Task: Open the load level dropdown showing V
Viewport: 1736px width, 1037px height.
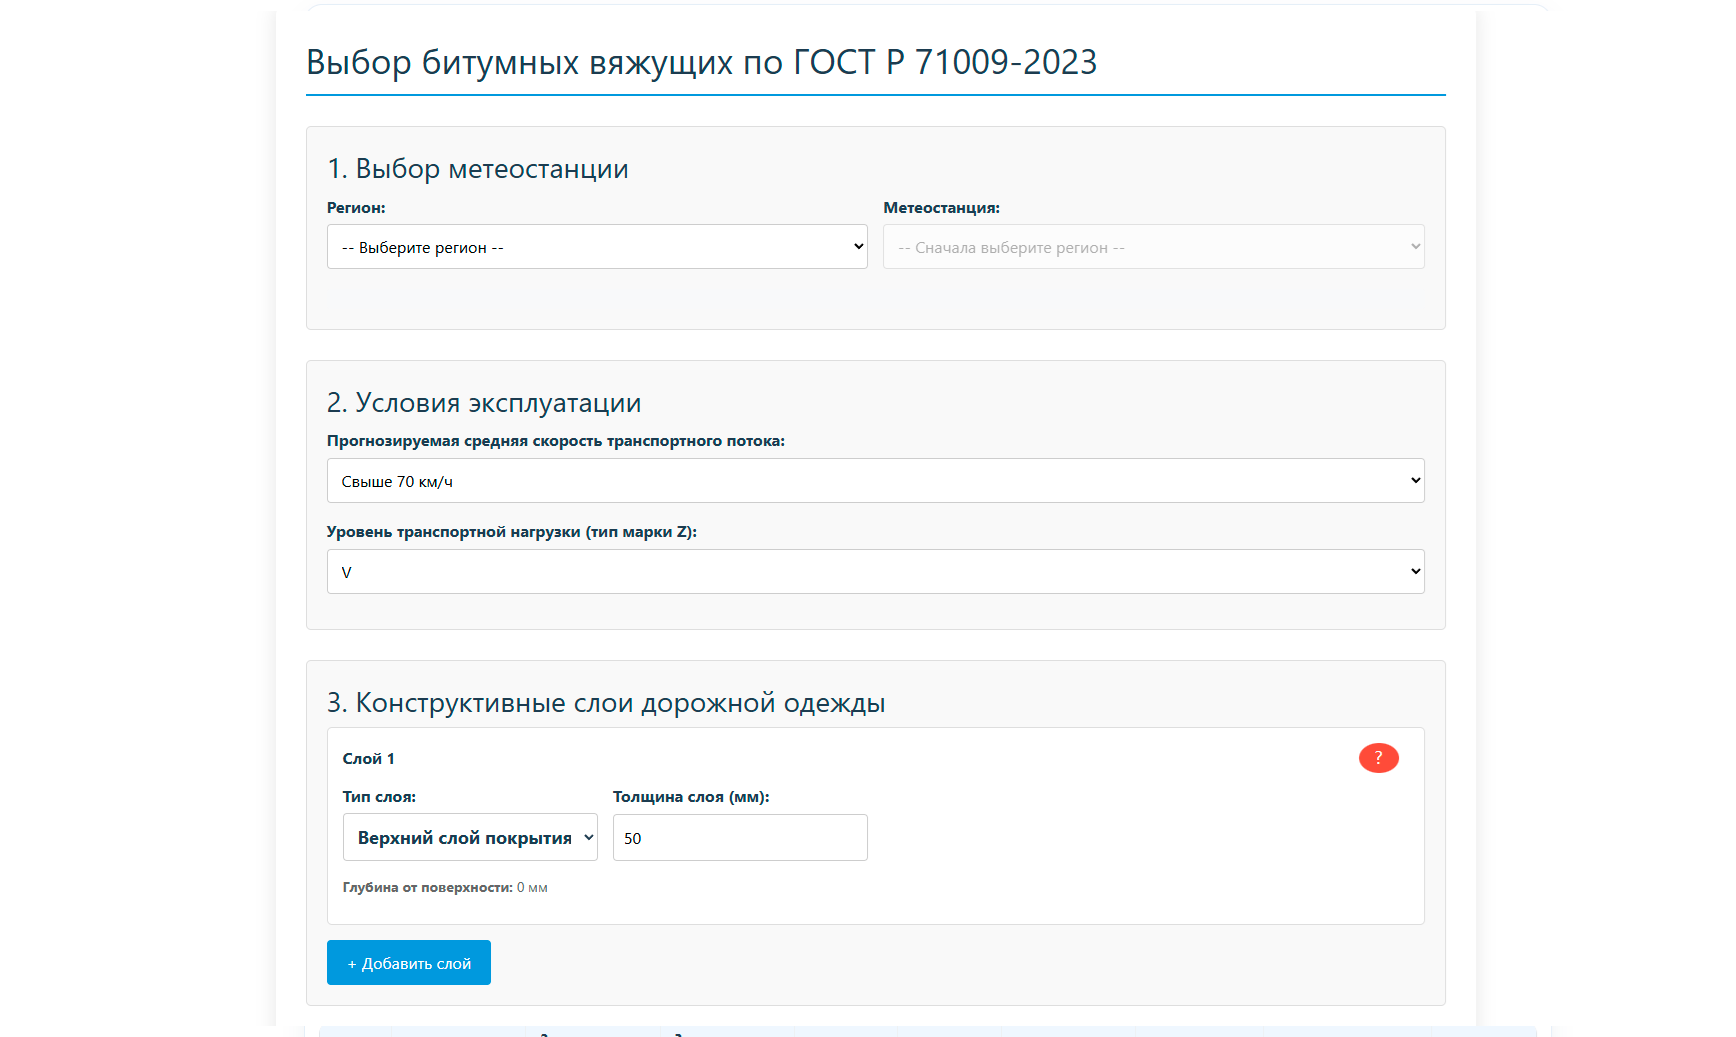Action: click(875, 572)
